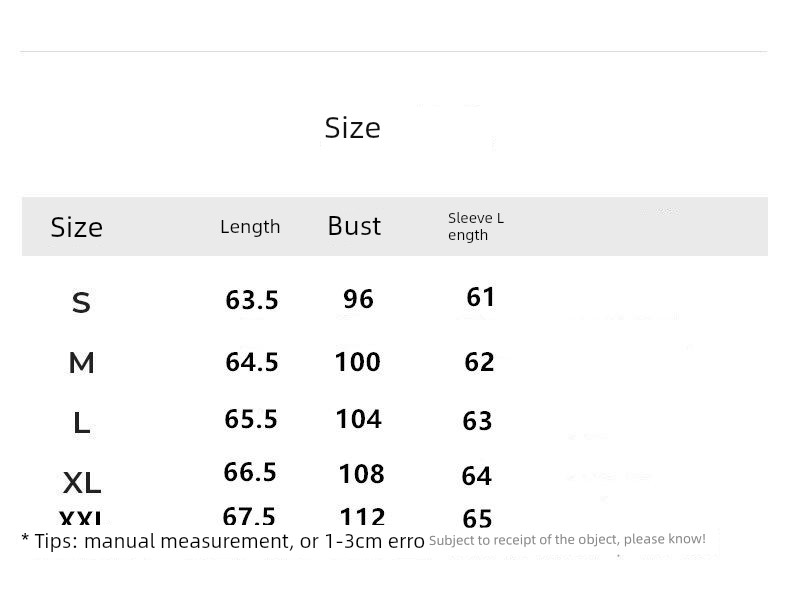The width and height of the screenshot is (790, 597).
Task: Select the "Sleeve Length" column header
Action: coord(475,226)
